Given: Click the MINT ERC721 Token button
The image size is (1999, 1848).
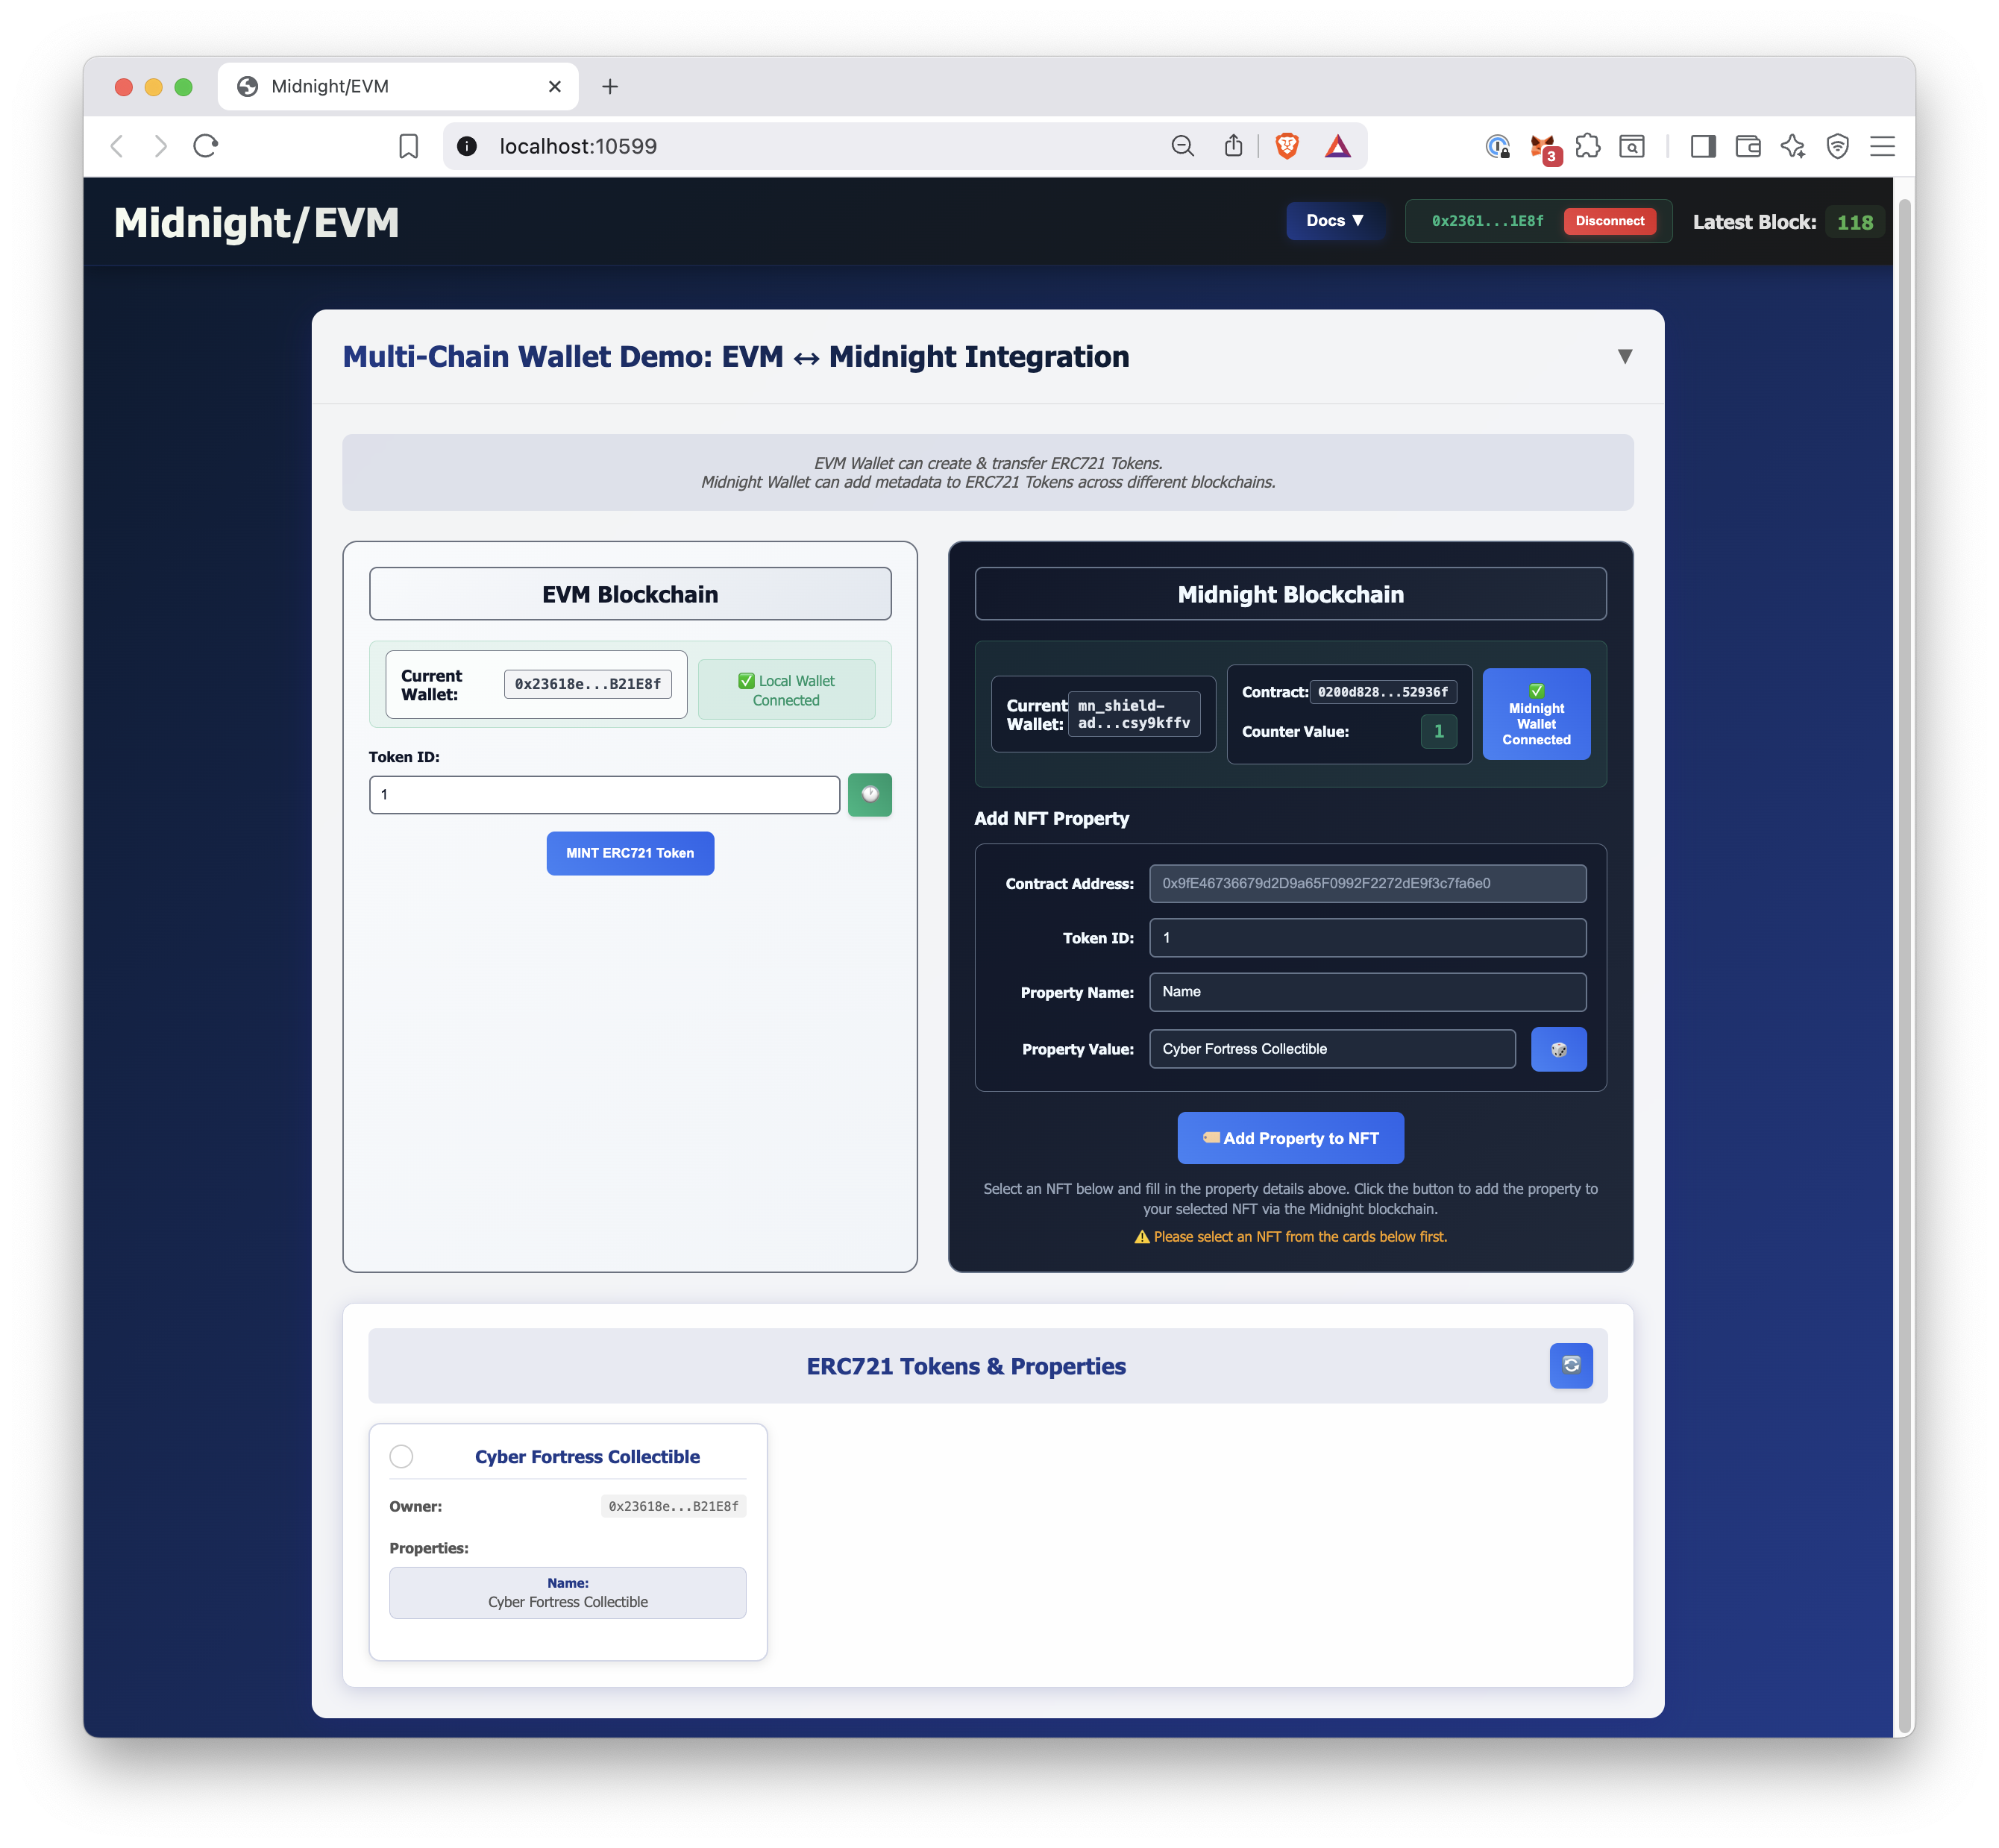Looking at the screenshot, I should coord(630,853).
